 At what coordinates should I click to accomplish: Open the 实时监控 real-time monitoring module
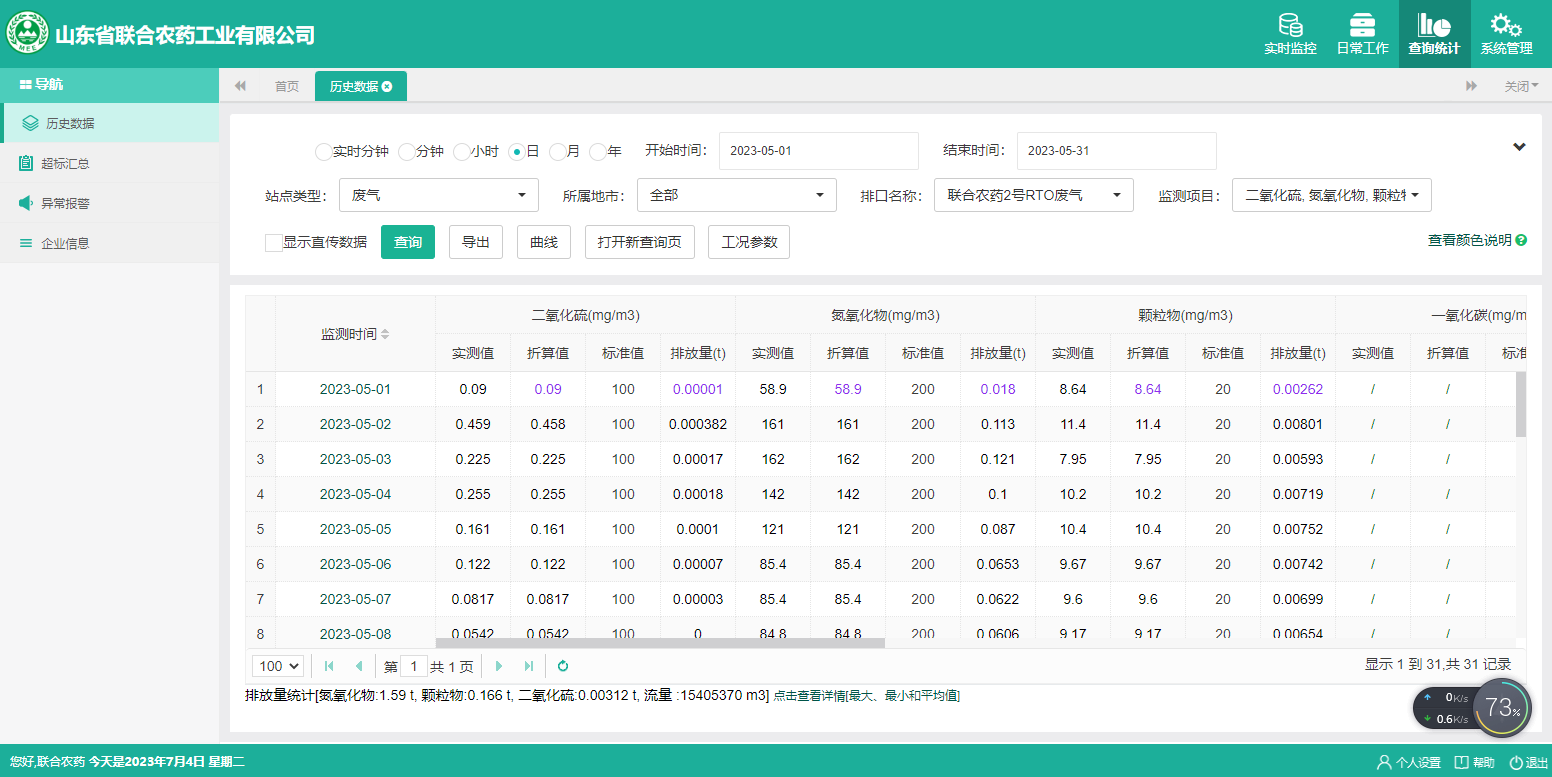coord(1290,34)
